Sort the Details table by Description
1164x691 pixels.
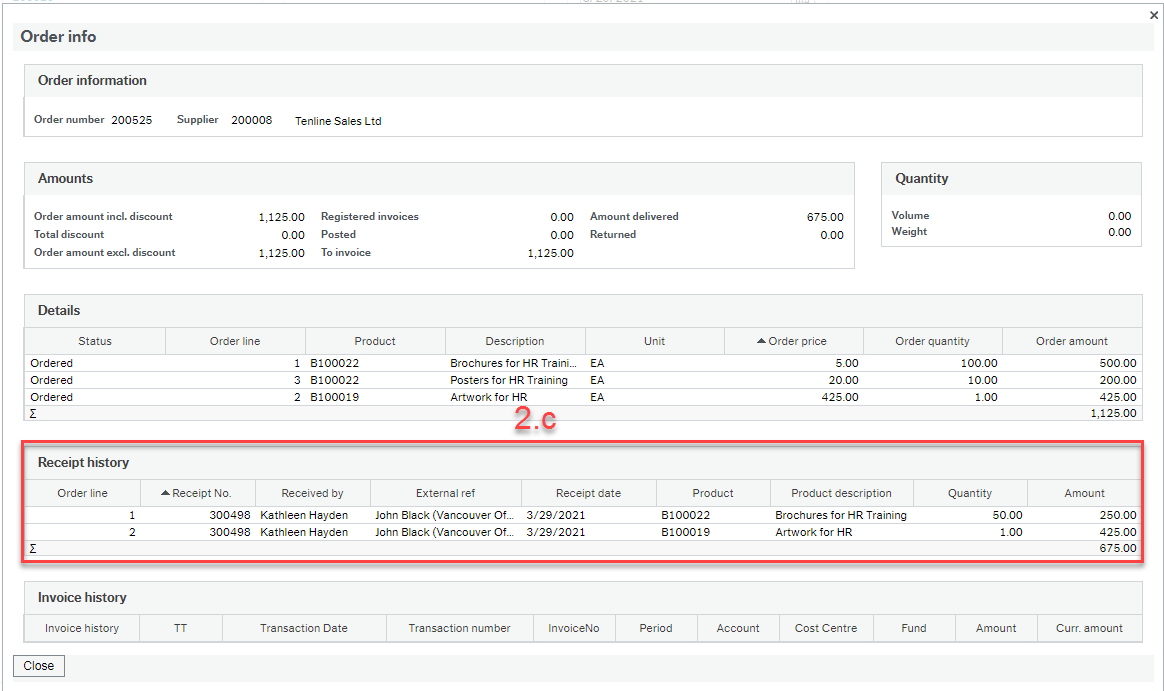pyautogui.click(x=514, y=340)
